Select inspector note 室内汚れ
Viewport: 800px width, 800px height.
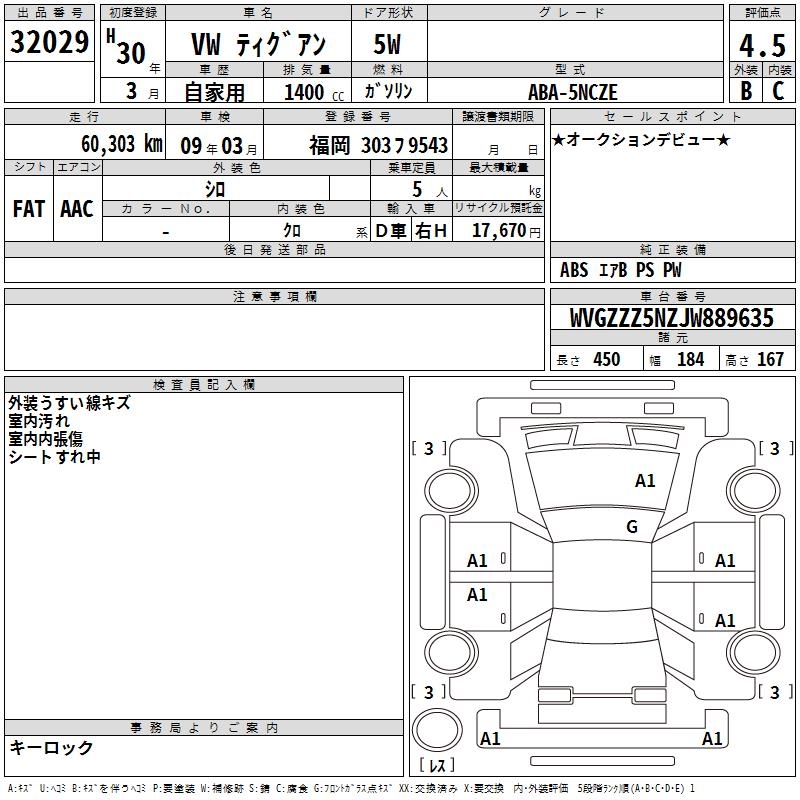point(39,421)
